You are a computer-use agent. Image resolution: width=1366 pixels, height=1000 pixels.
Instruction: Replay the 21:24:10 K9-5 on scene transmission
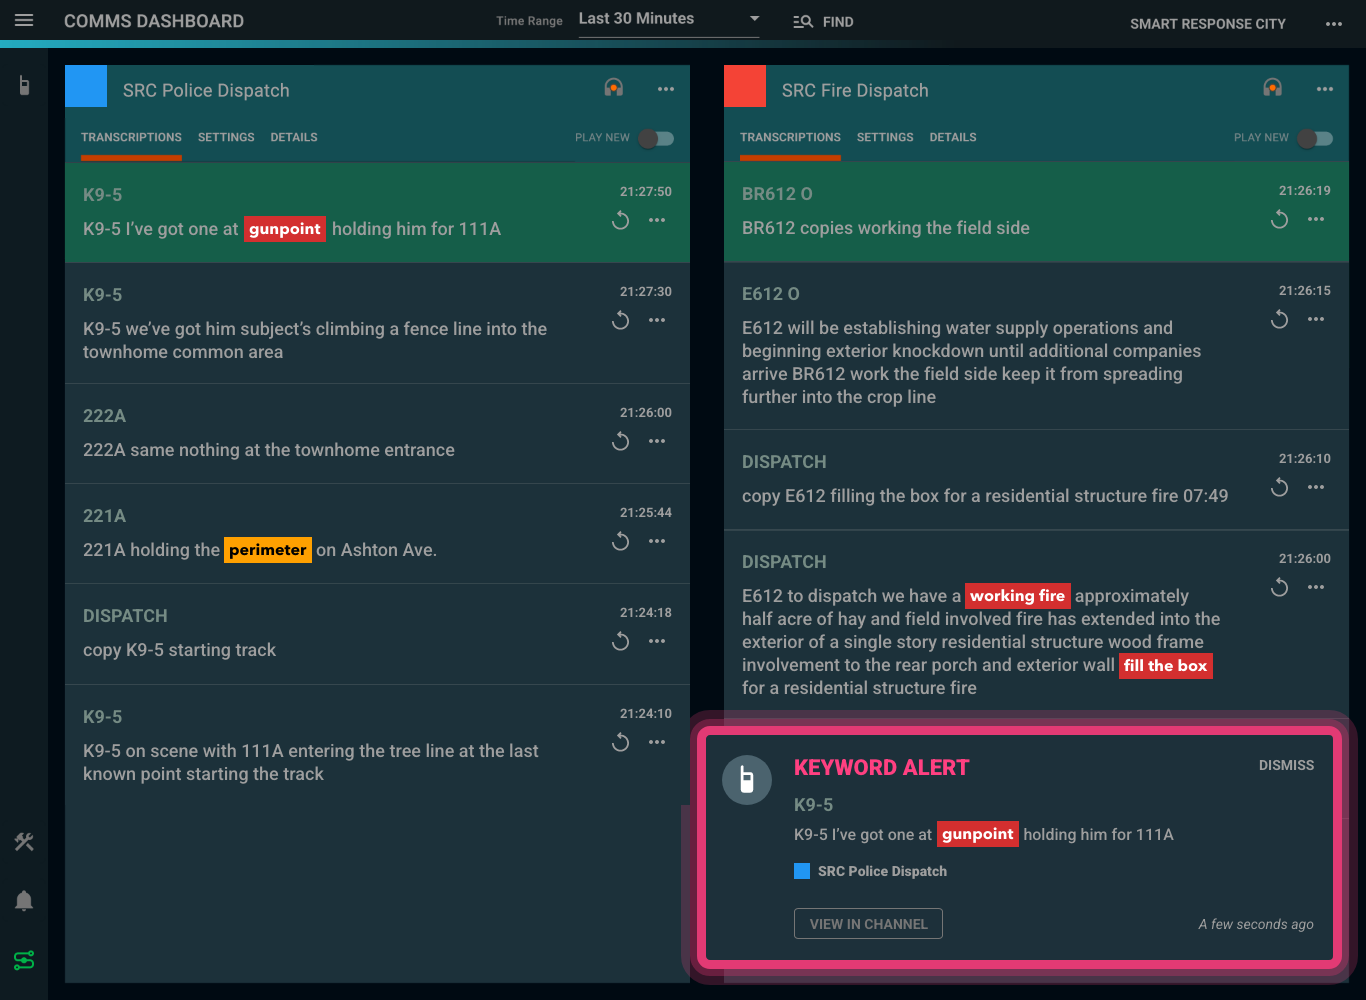click(621, 742)
